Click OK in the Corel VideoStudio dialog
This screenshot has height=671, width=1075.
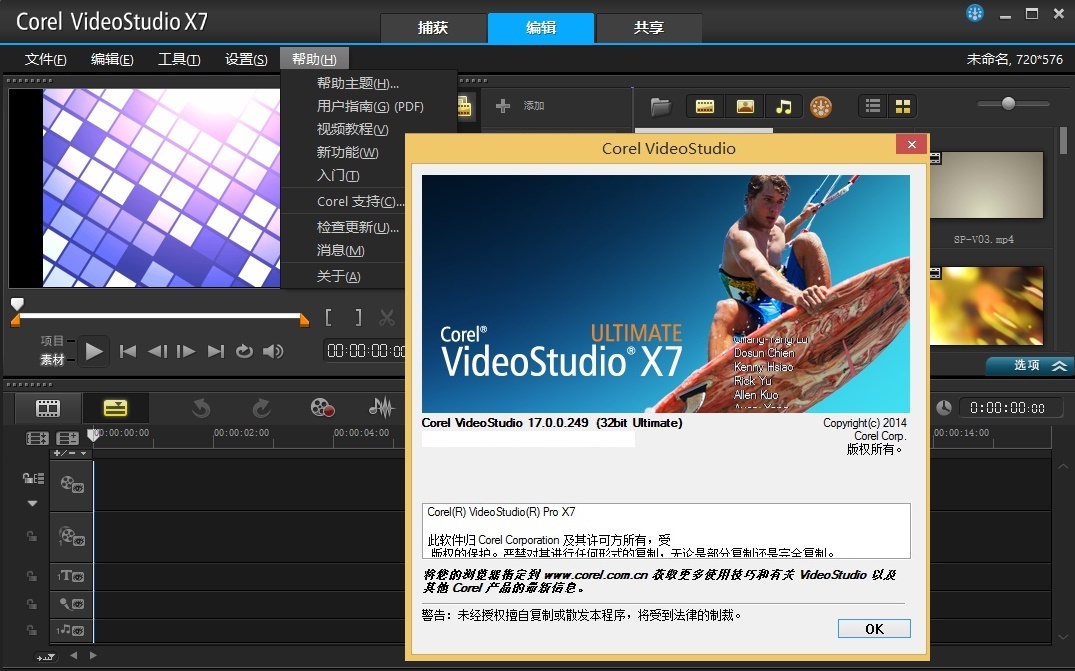874,629
